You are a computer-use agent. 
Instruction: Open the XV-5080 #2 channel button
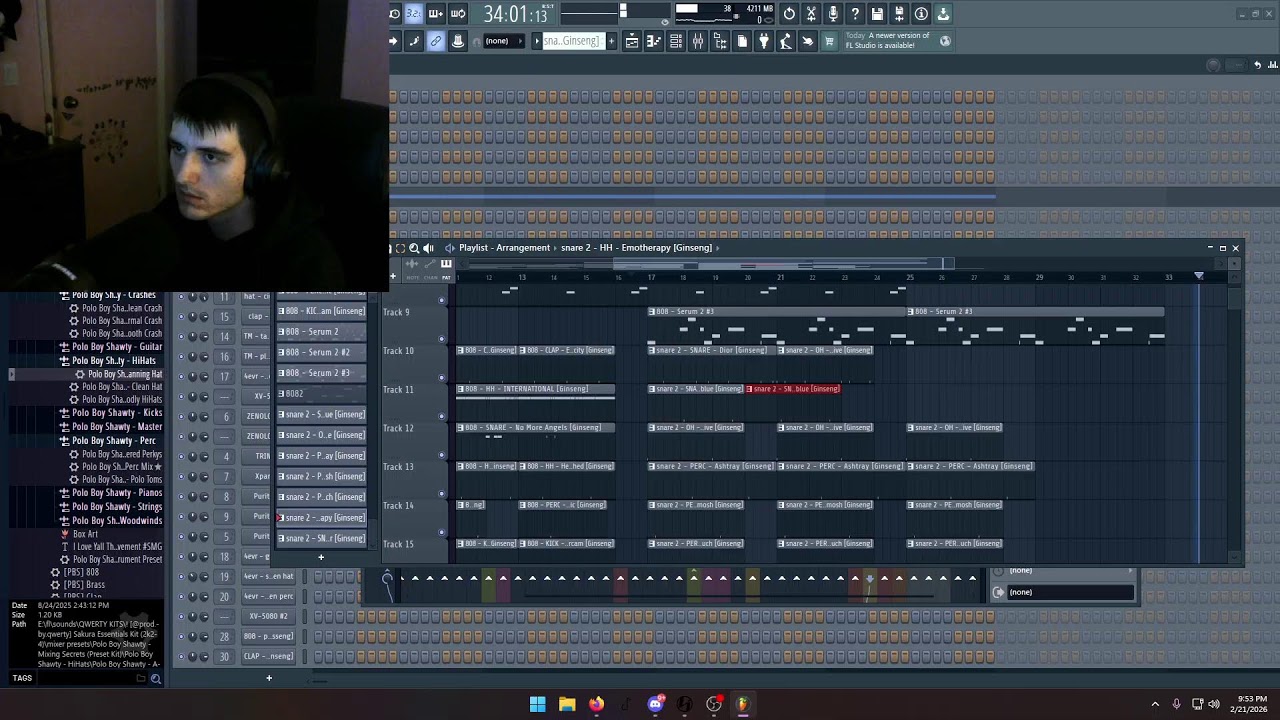point(268,617)
